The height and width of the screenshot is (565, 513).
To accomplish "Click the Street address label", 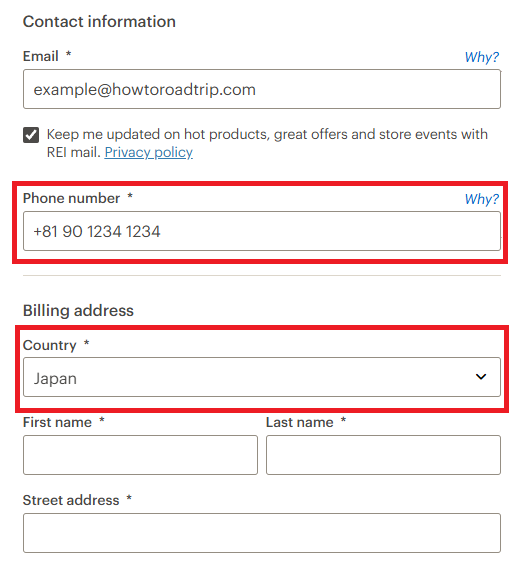I will coord(71,500).
